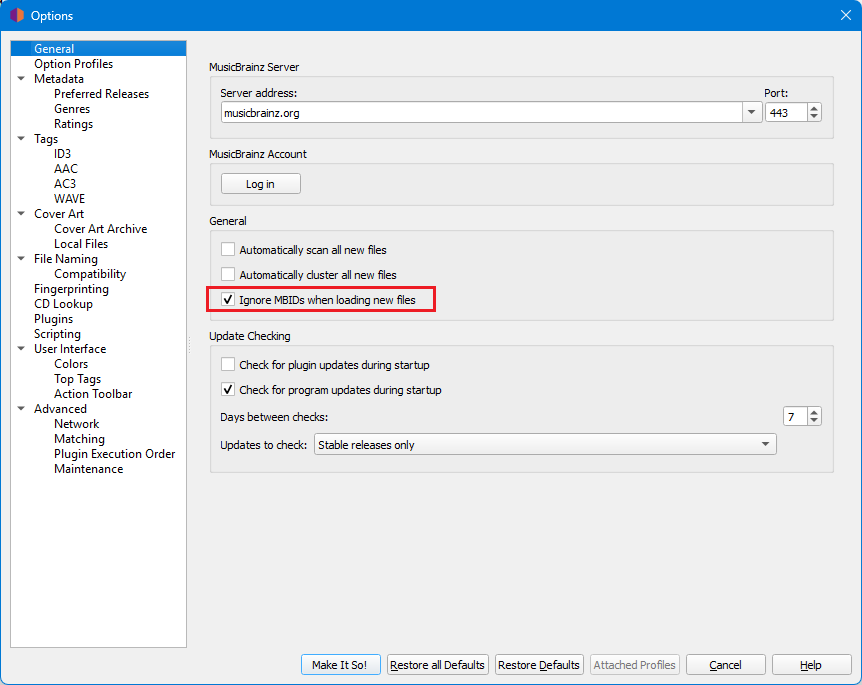Open the server address dropdown list
The width and height of the screenshot is (862, 685).
click(752, 113)
